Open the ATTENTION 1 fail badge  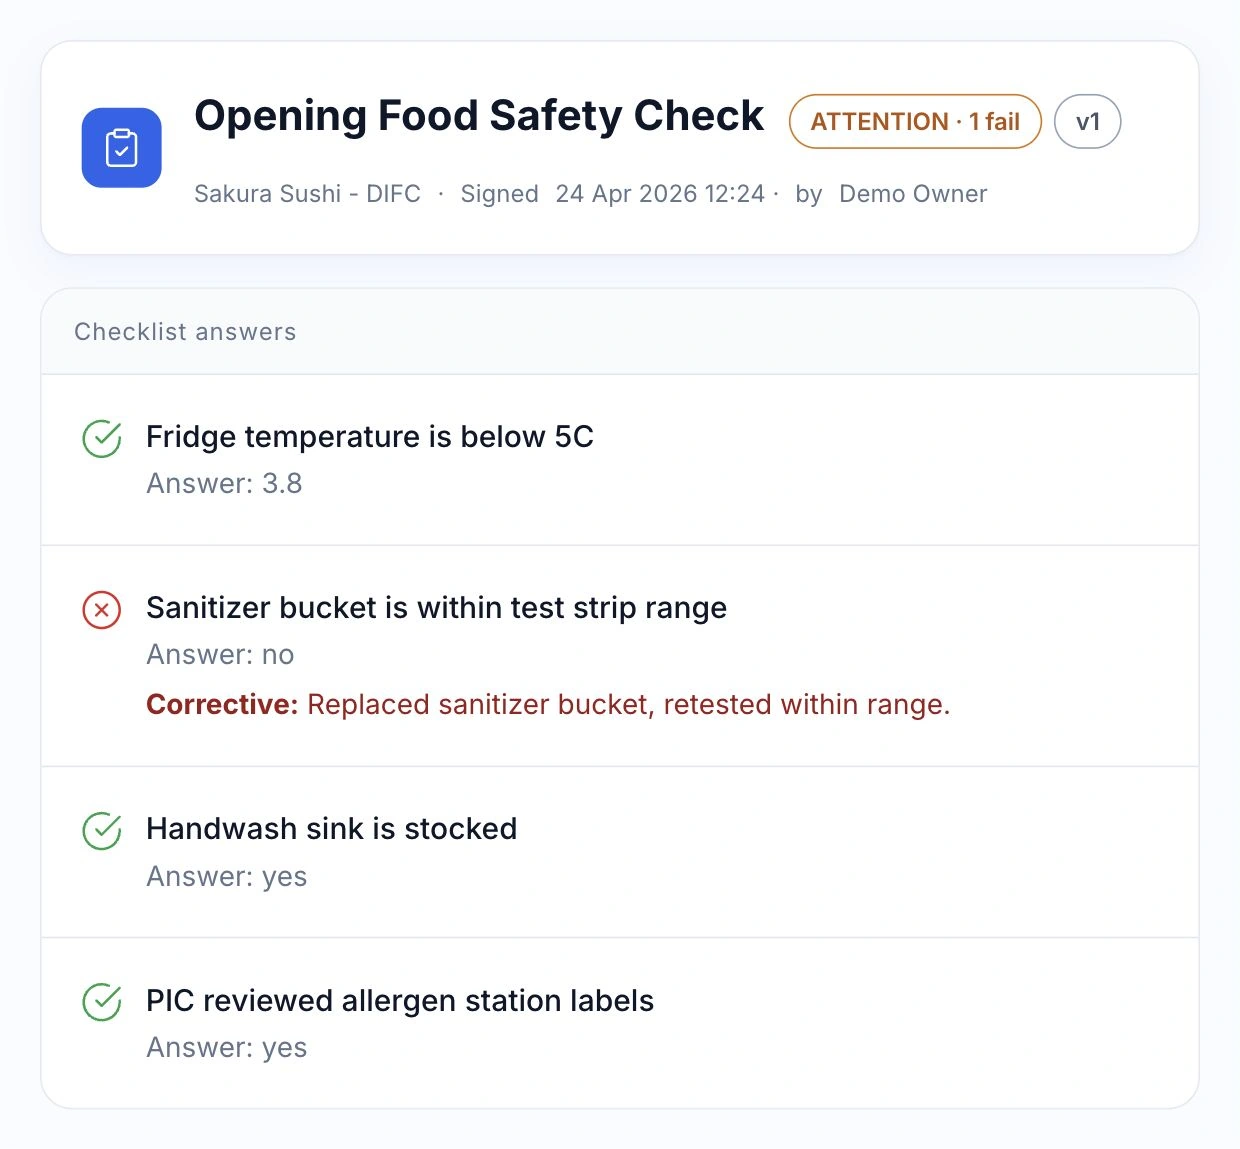tap(915, 121)
